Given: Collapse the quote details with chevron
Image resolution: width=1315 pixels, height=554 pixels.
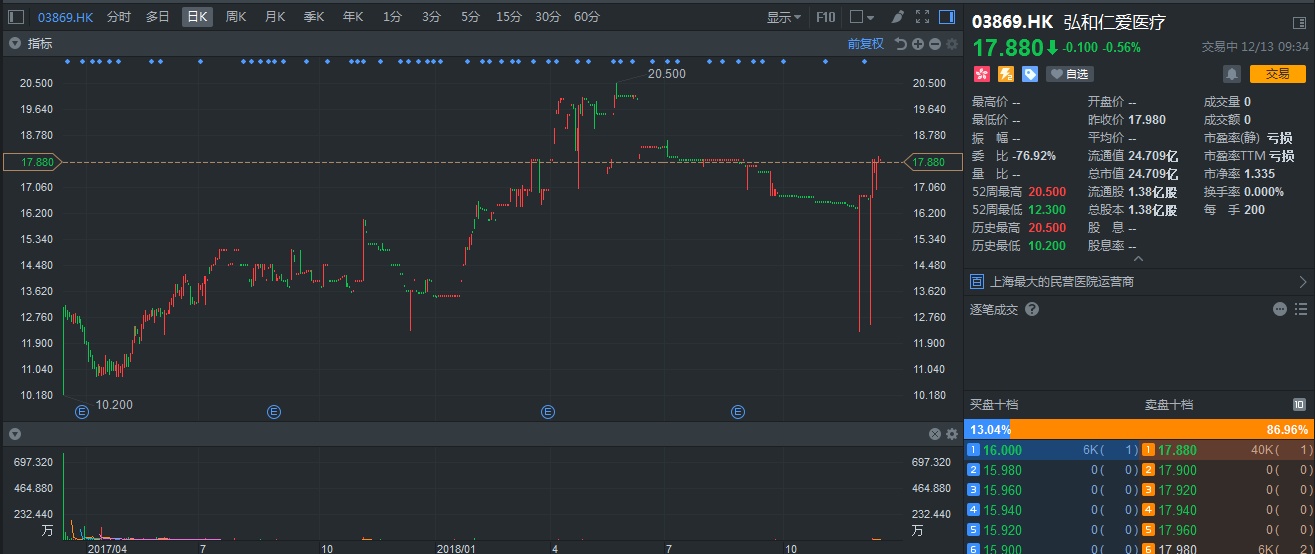Looking at the screenshot, I should (x=1139, y=258).
